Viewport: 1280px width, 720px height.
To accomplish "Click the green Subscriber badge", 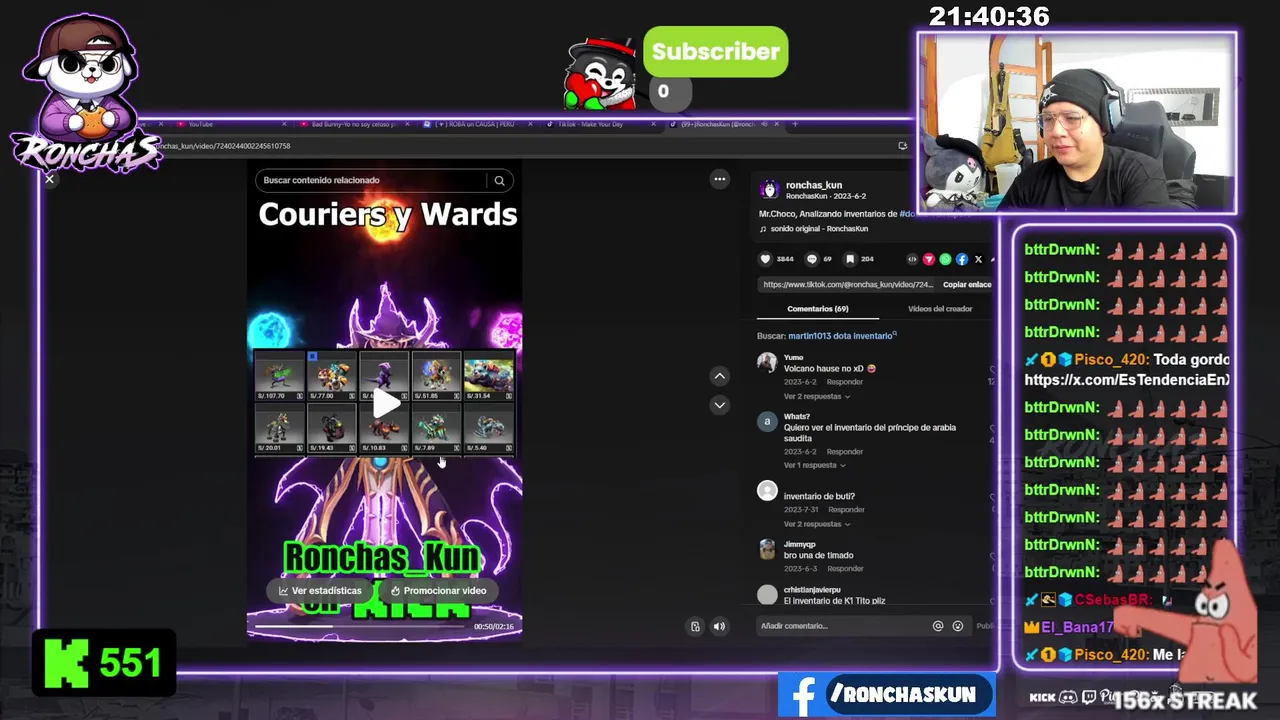I will (x=715, y=52).
